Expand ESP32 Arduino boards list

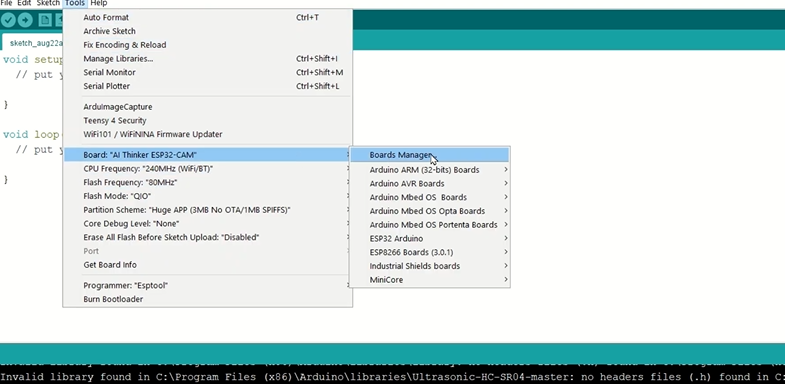(x=430, y=238)
